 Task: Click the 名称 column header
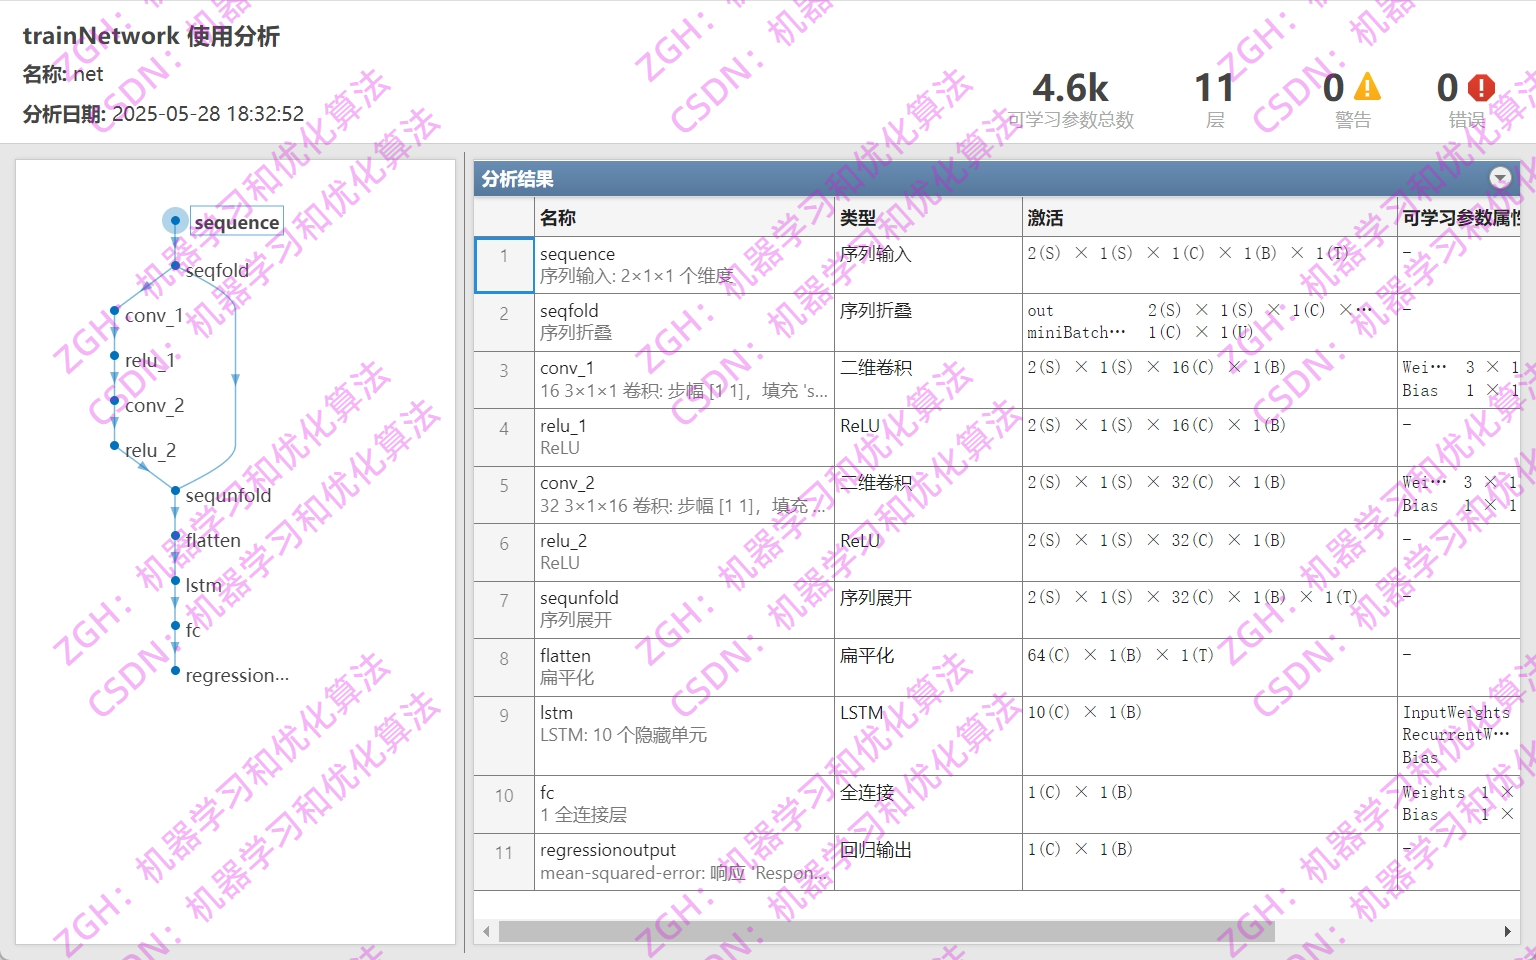point(684,217)
